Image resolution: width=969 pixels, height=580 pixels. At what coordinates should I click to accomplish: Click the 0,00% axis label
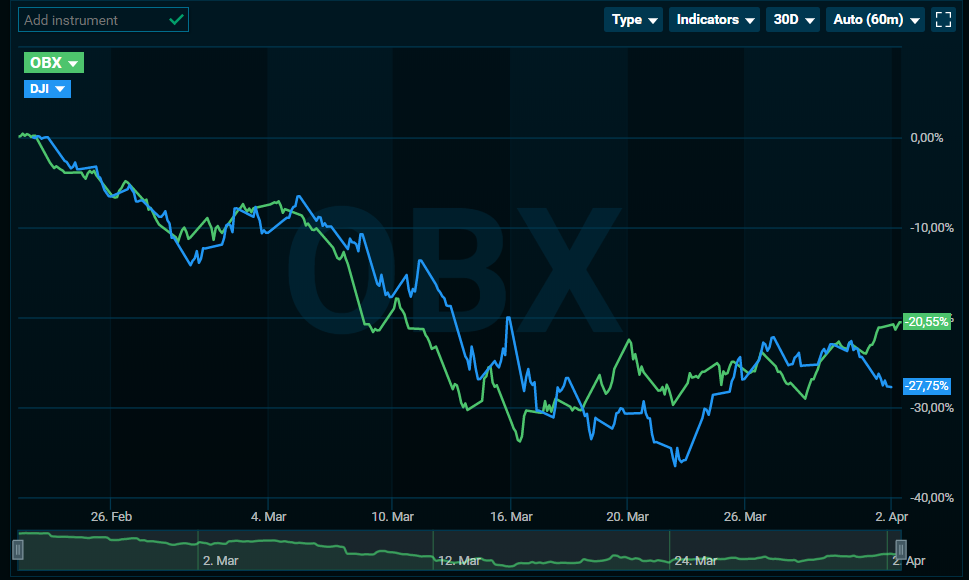(x=926, y=138)
